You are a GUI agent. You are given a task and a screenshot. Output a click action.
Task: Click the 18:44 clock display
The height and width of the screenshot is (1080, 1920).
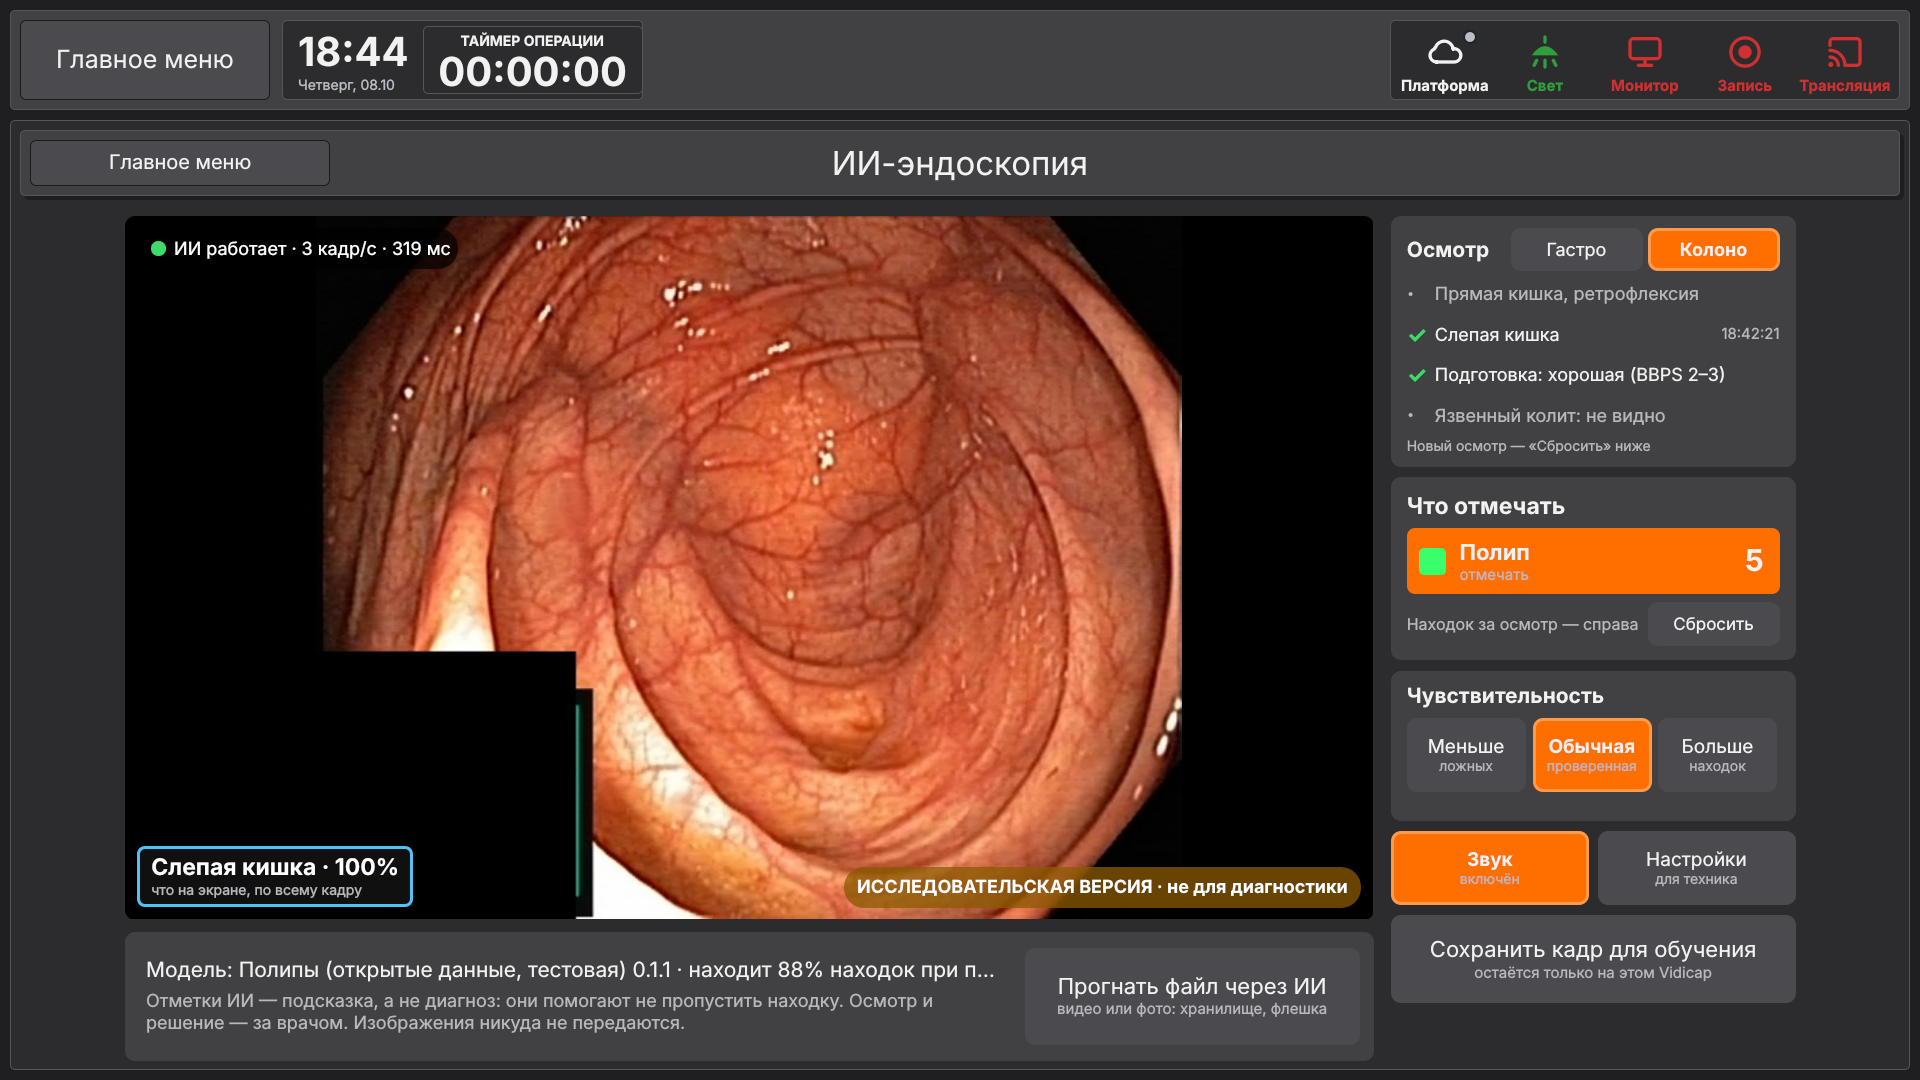pyautogui.click(x=352, y=52)
